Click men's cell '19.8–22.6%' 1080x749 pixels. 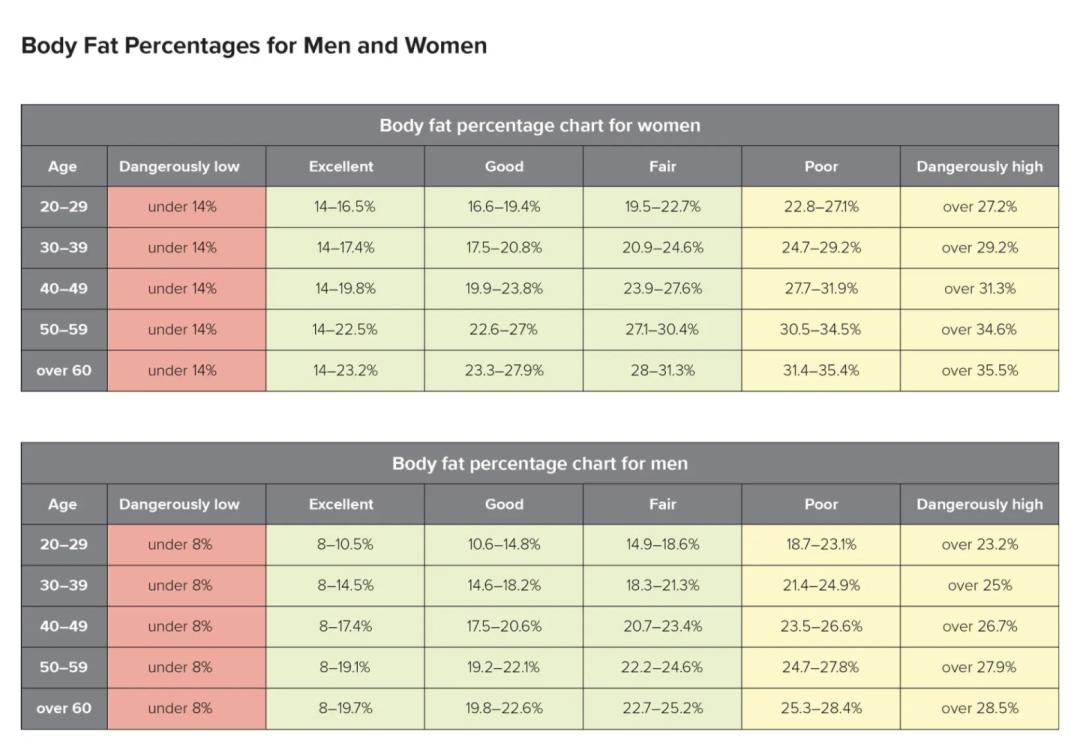coord(504,708)
